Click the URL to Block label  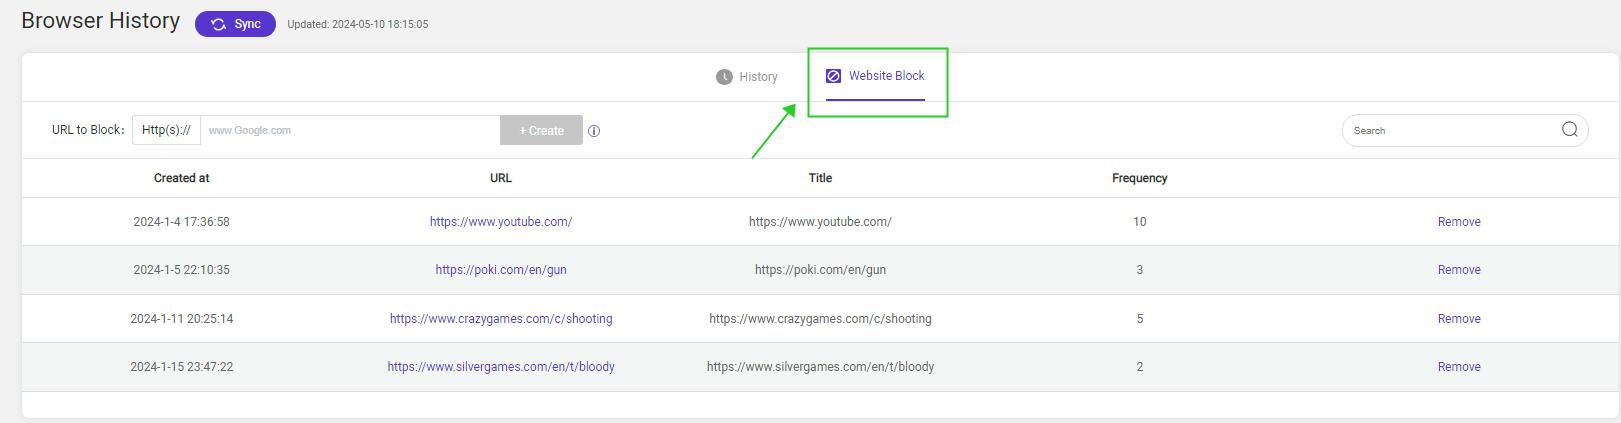tap(88, 130)
